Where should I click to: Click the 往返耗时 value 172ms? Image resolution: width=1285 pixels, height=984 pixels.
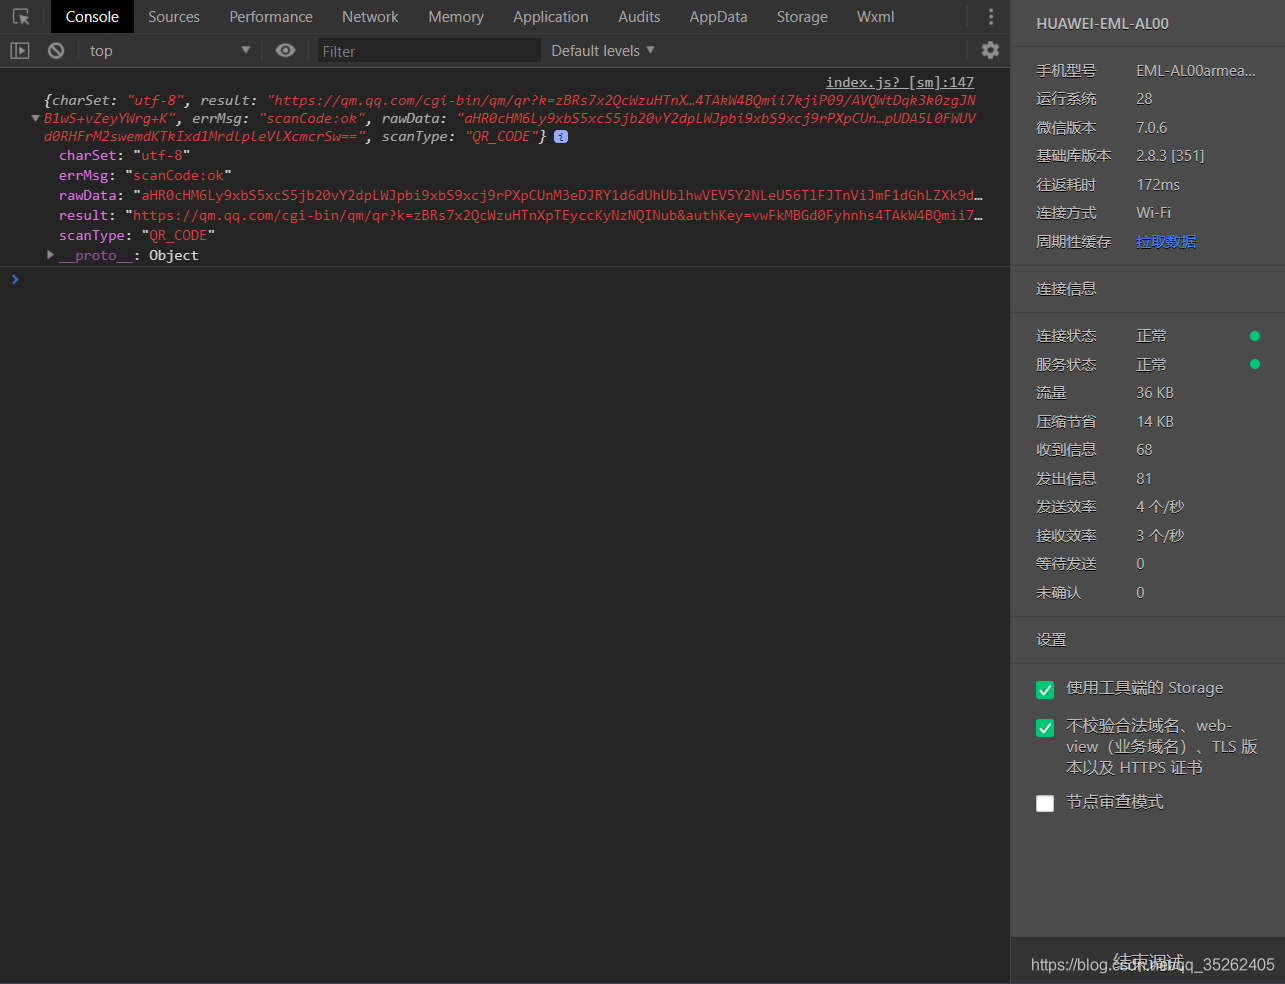pyautogui.click(x=1158, y=184)
